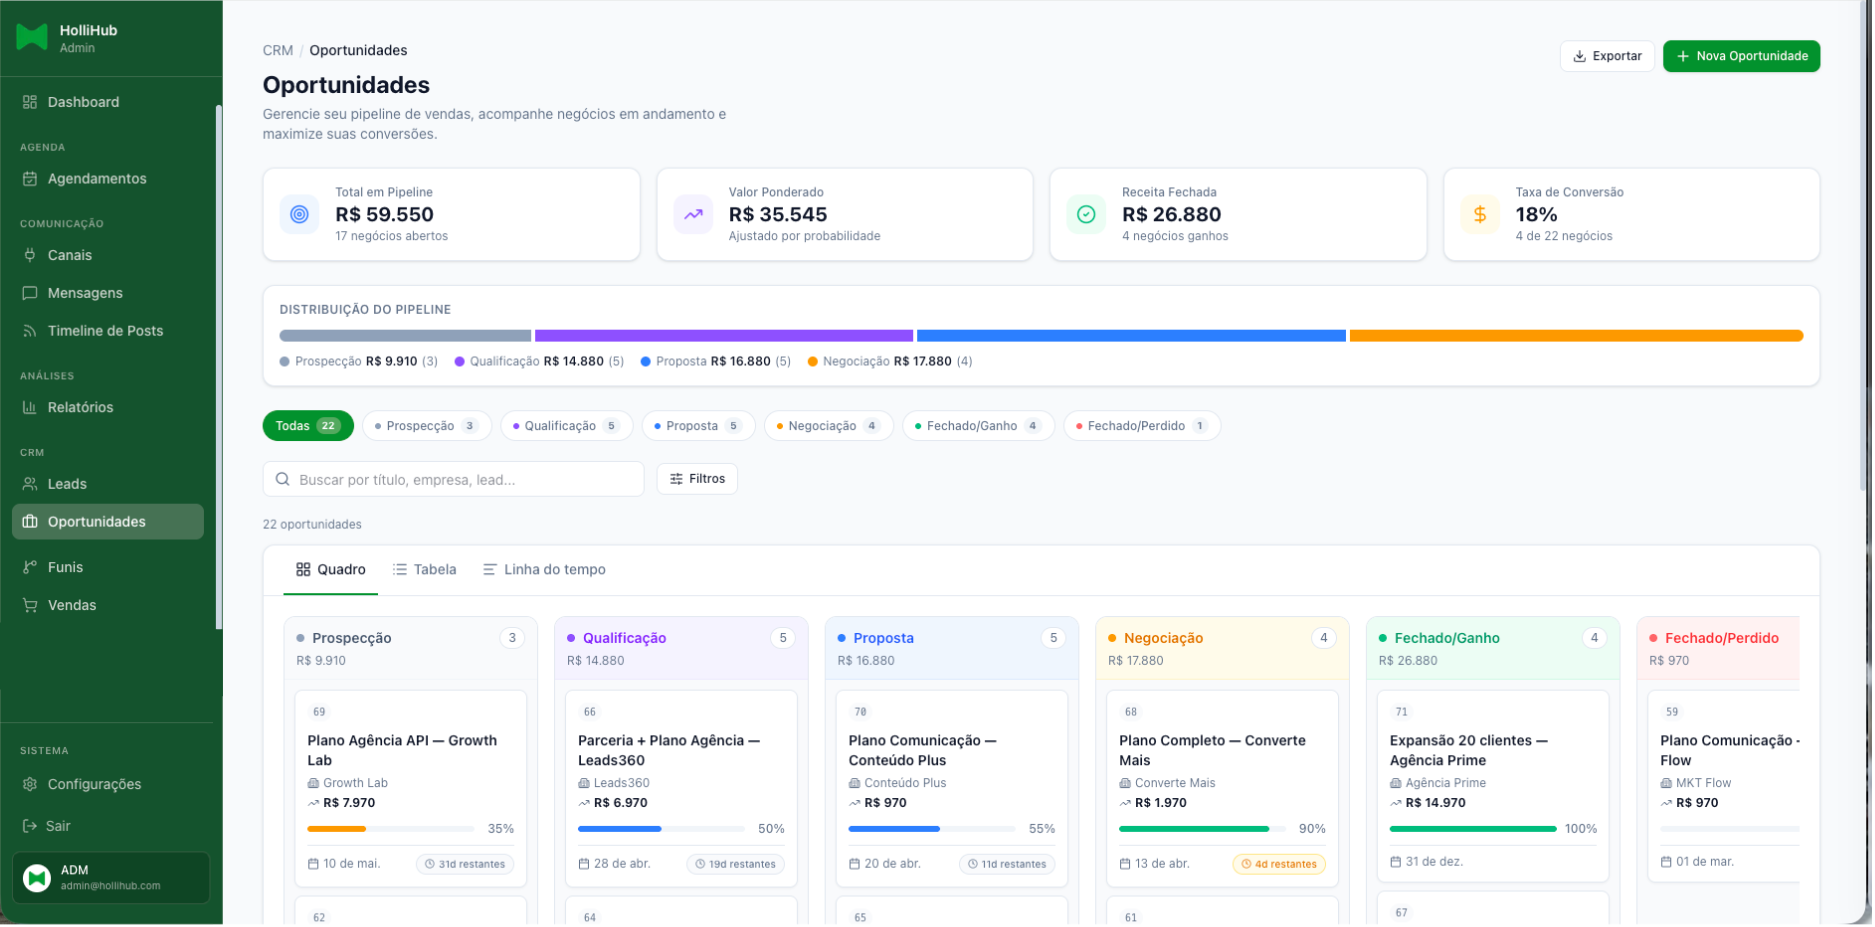1875x927 pixels.
Task: Open Relatórios analytics page
Action: [x=80, y=407]
